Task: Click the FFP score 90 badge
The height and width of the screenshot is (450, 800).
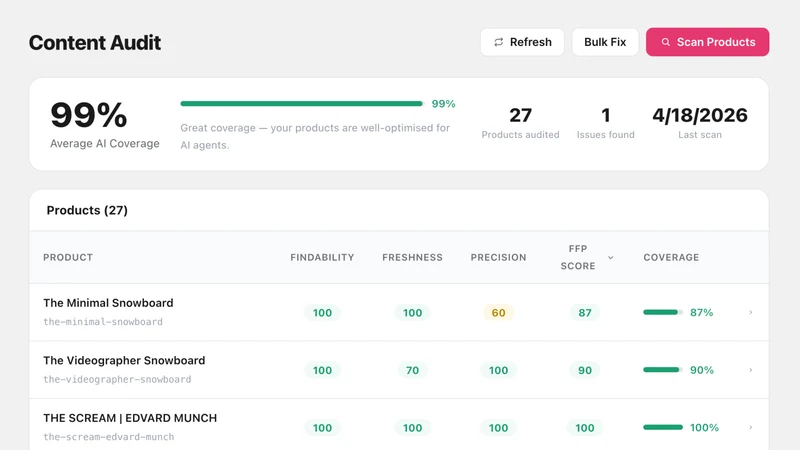Action: tap(585, 370)
